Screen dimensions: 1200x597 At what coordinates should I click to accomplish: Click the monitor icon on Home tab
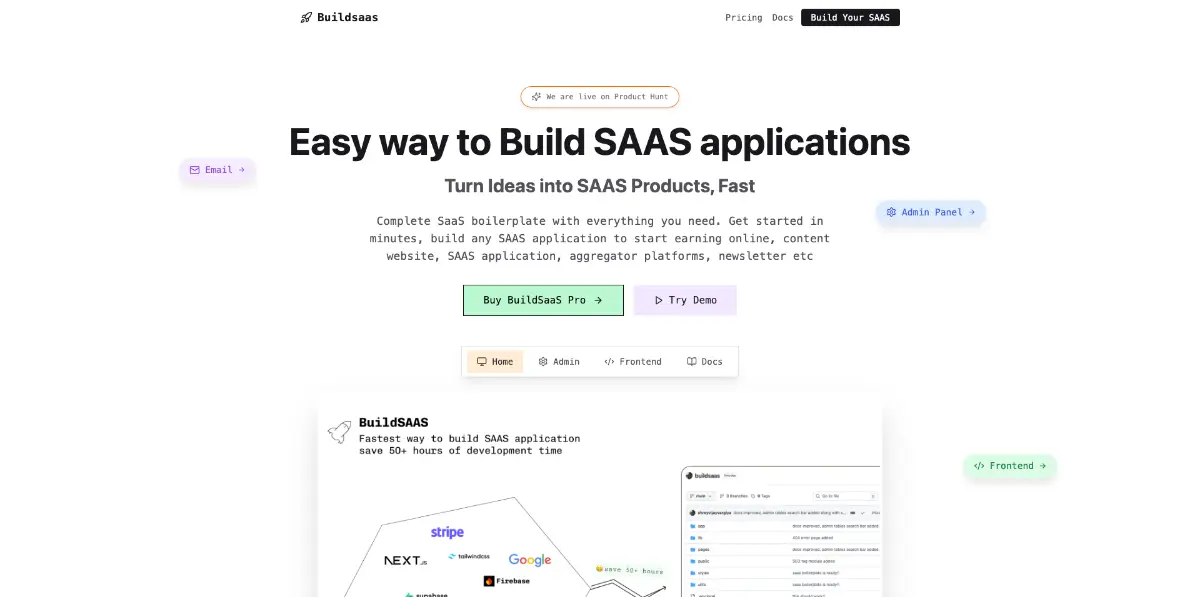click(482, 362)
